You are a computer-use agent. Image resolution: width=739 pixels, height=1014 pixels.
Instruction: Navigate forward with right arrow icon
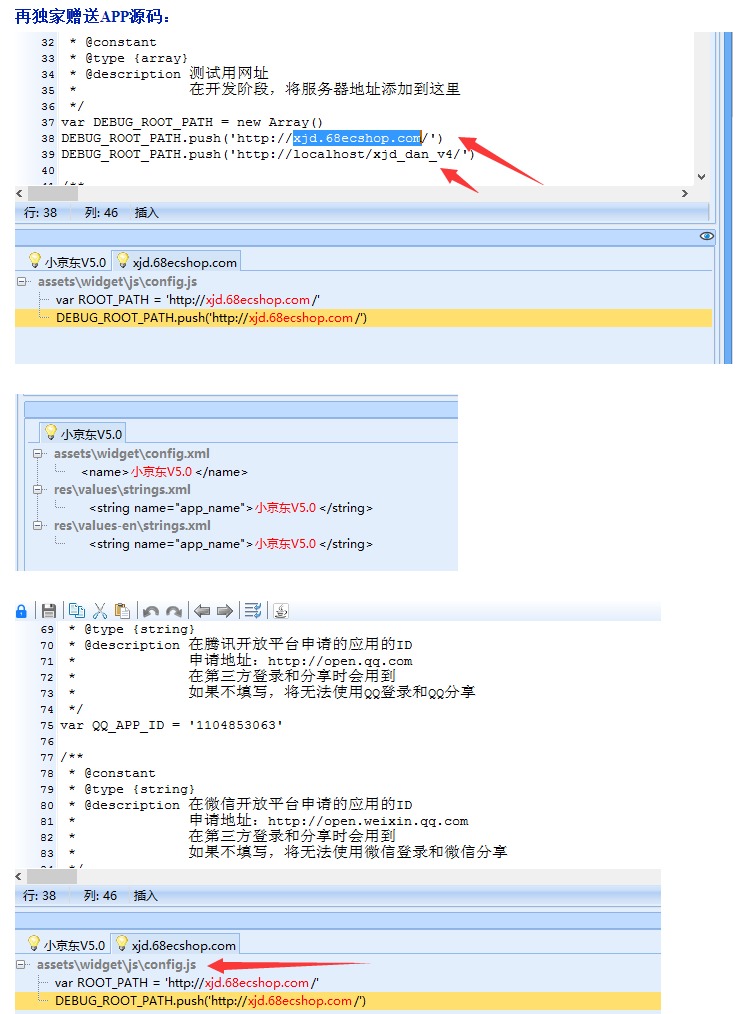pyautogui.click(x=225, y=611)
